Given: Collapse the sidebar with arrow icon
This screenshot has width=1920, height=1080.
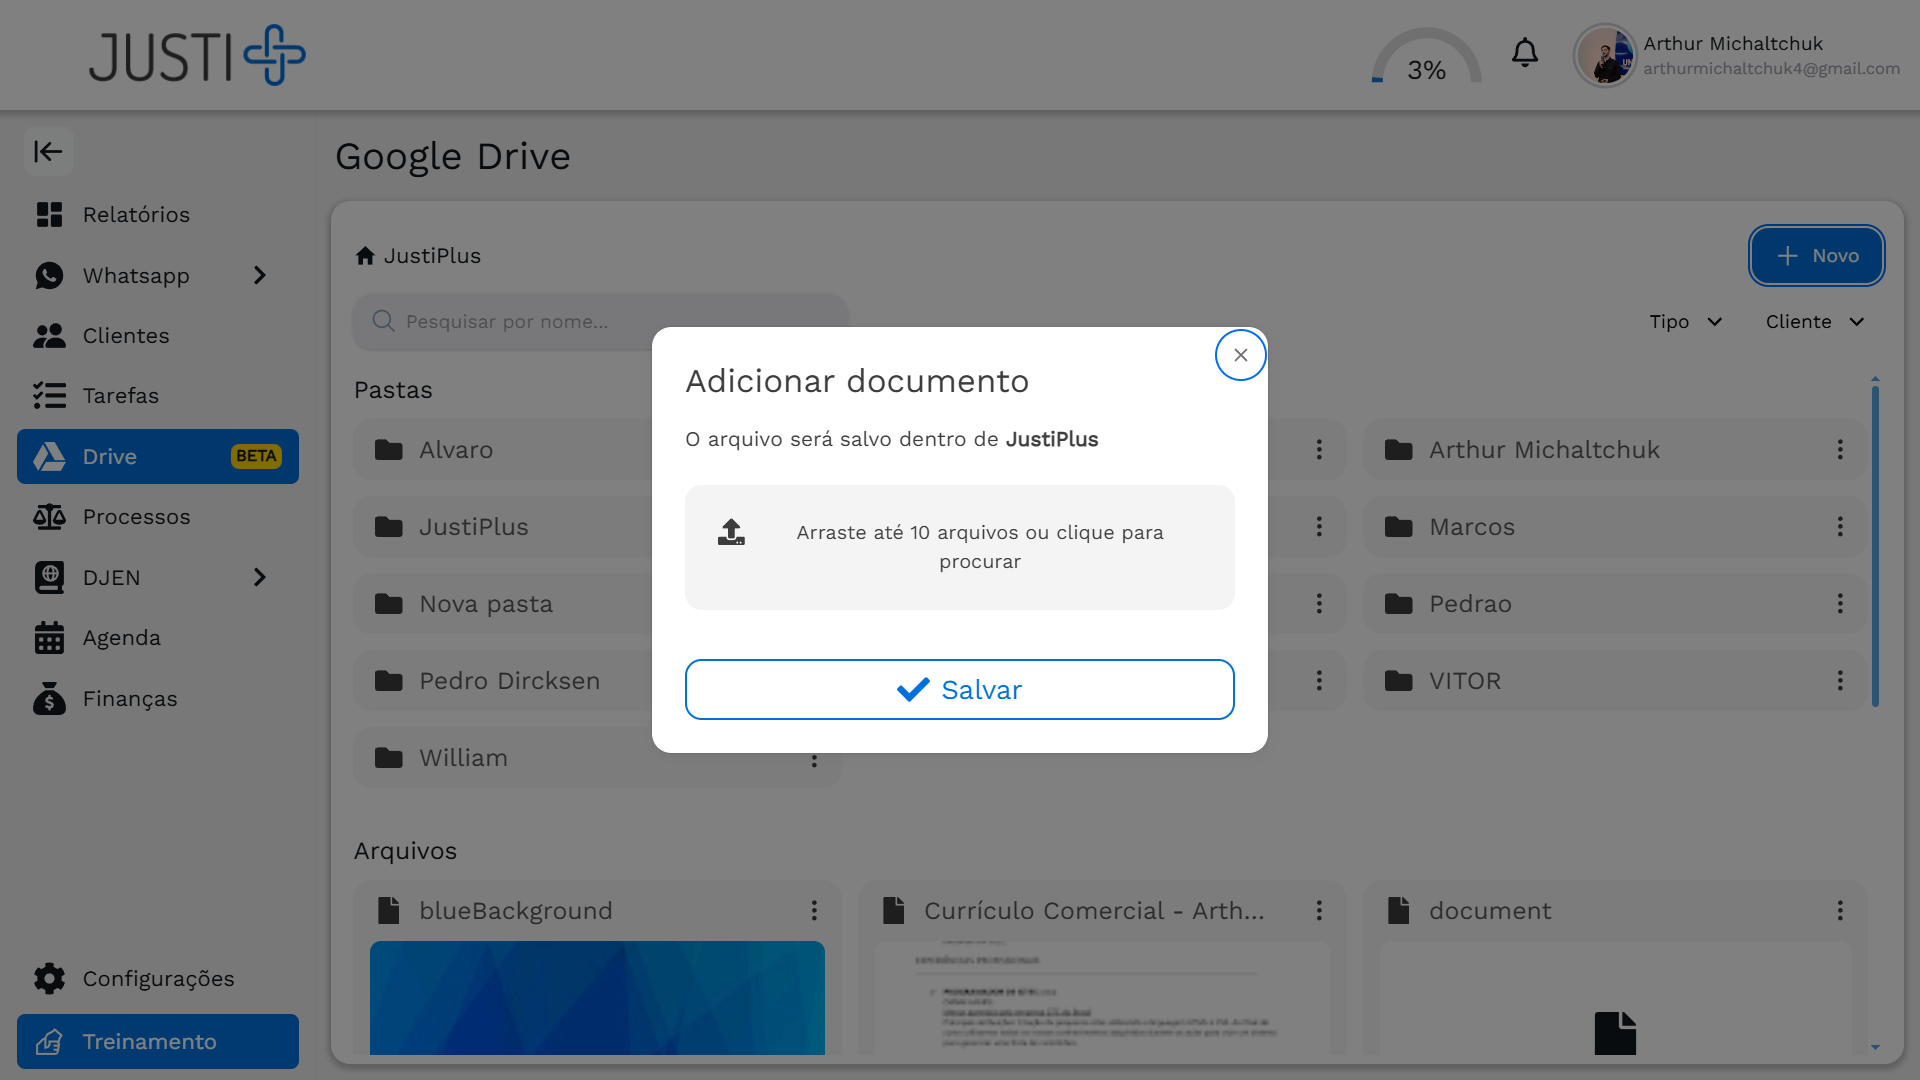Looking at the screenshot, I should tap(48, 152).
